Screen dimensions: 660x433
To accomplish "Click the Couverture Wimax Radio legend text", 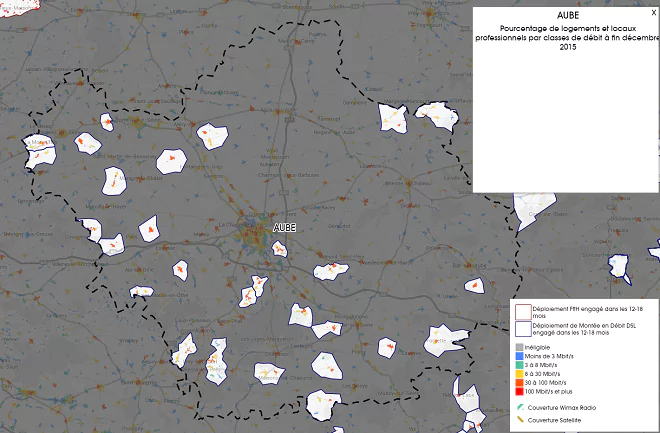I will coord(562,408).
